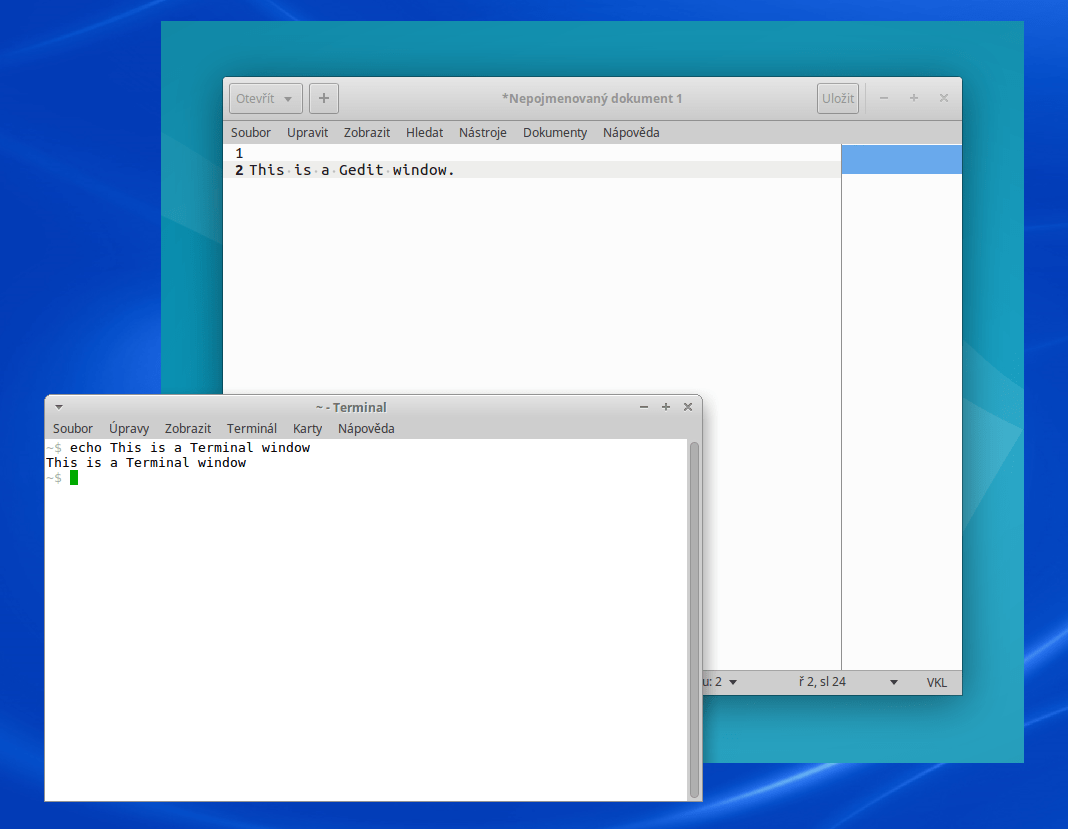The image size is (1068, 829).
Task: Click Uložit to save the document
Action: pyautogui.click(x=838, y=98)
